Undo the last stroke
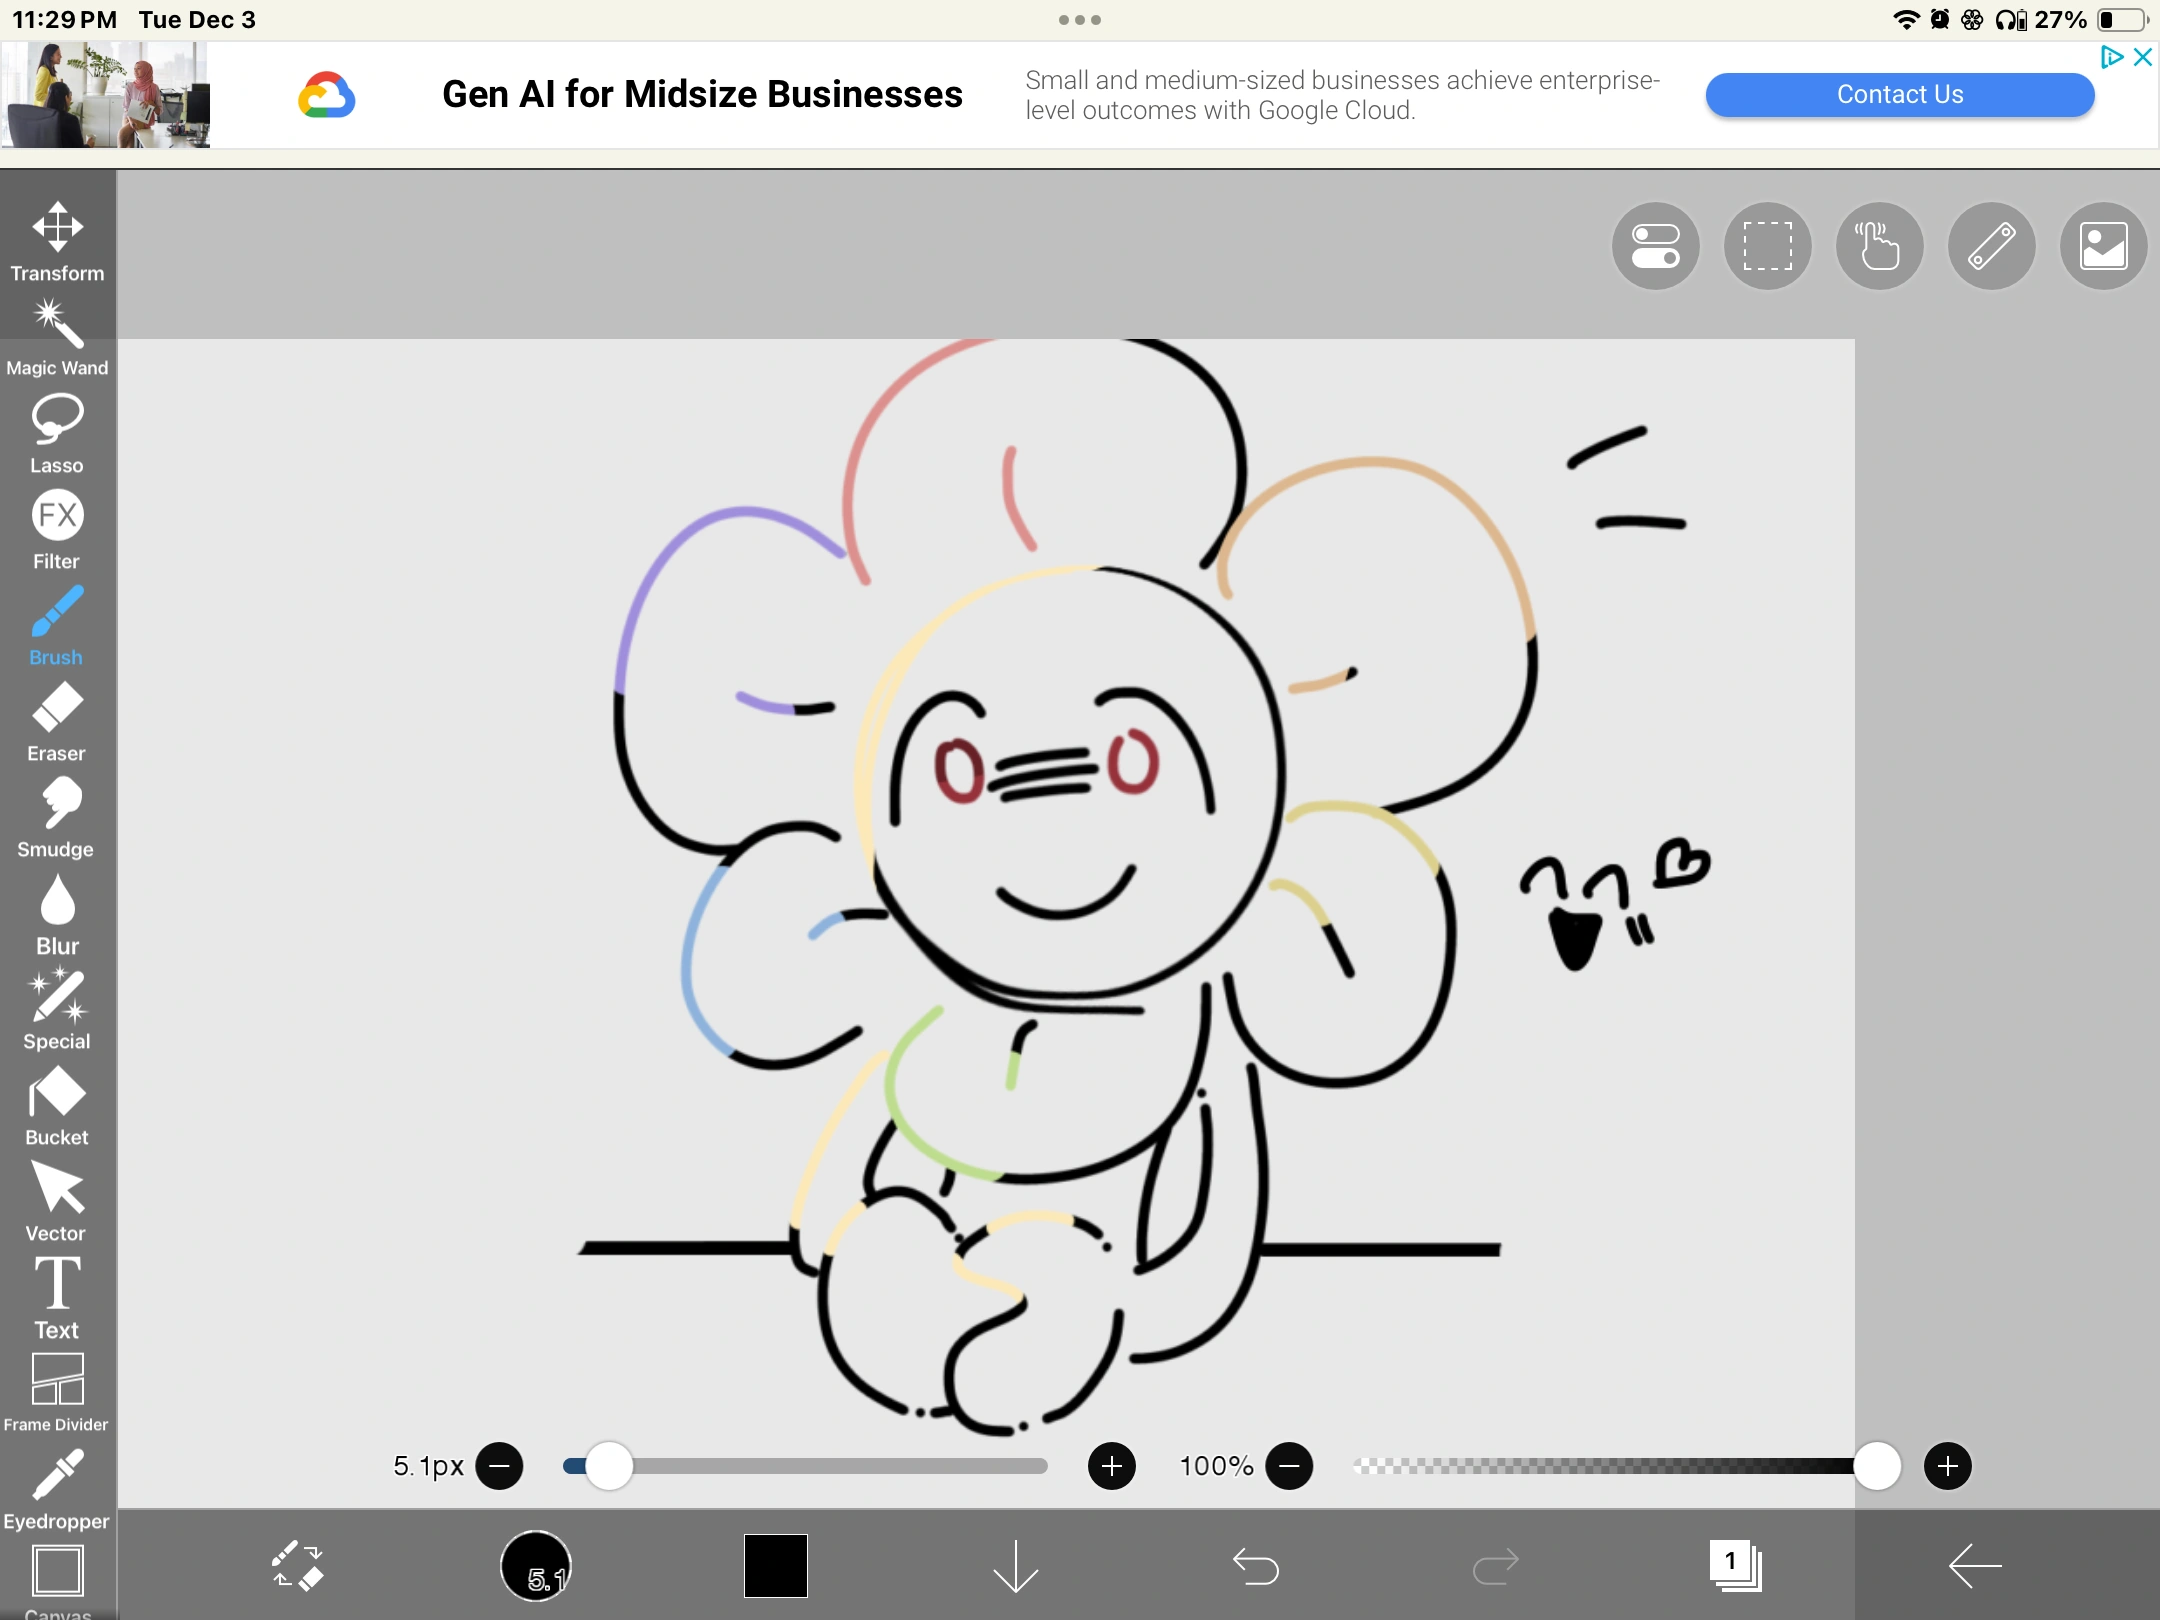Screen dimensions: 2160x1620 [x=1255, y=1565]
